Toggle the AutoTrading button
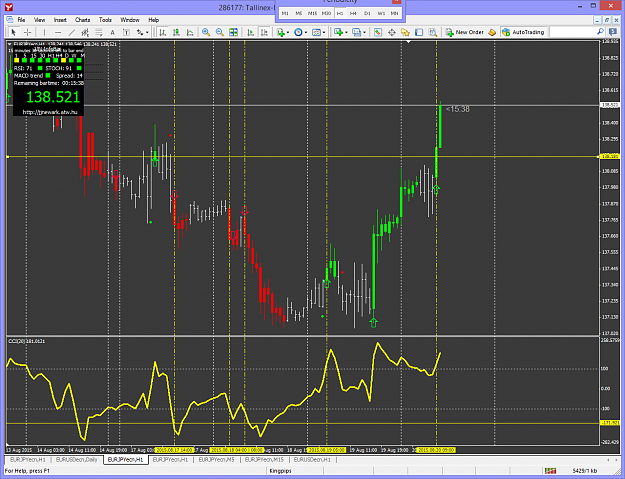The width and height of the screenshot is (625, 479). click(x=523, y=32)
